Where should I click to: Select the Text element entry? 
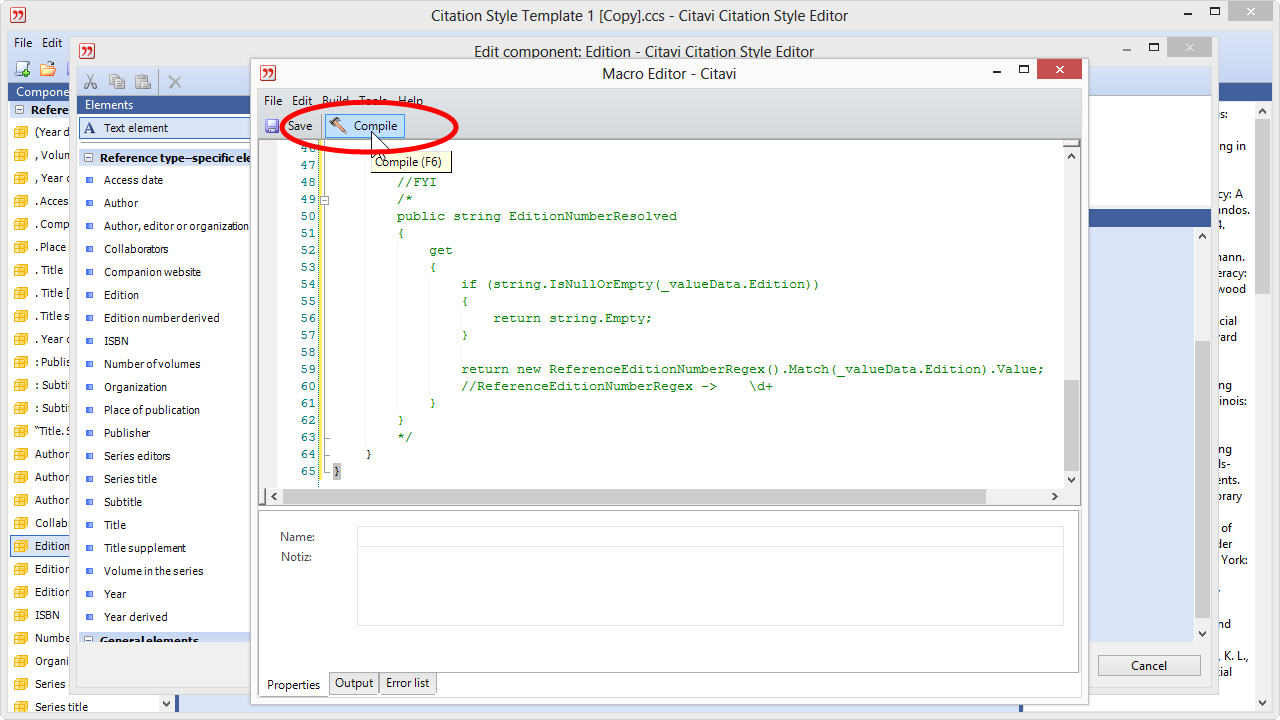[165, 128]
